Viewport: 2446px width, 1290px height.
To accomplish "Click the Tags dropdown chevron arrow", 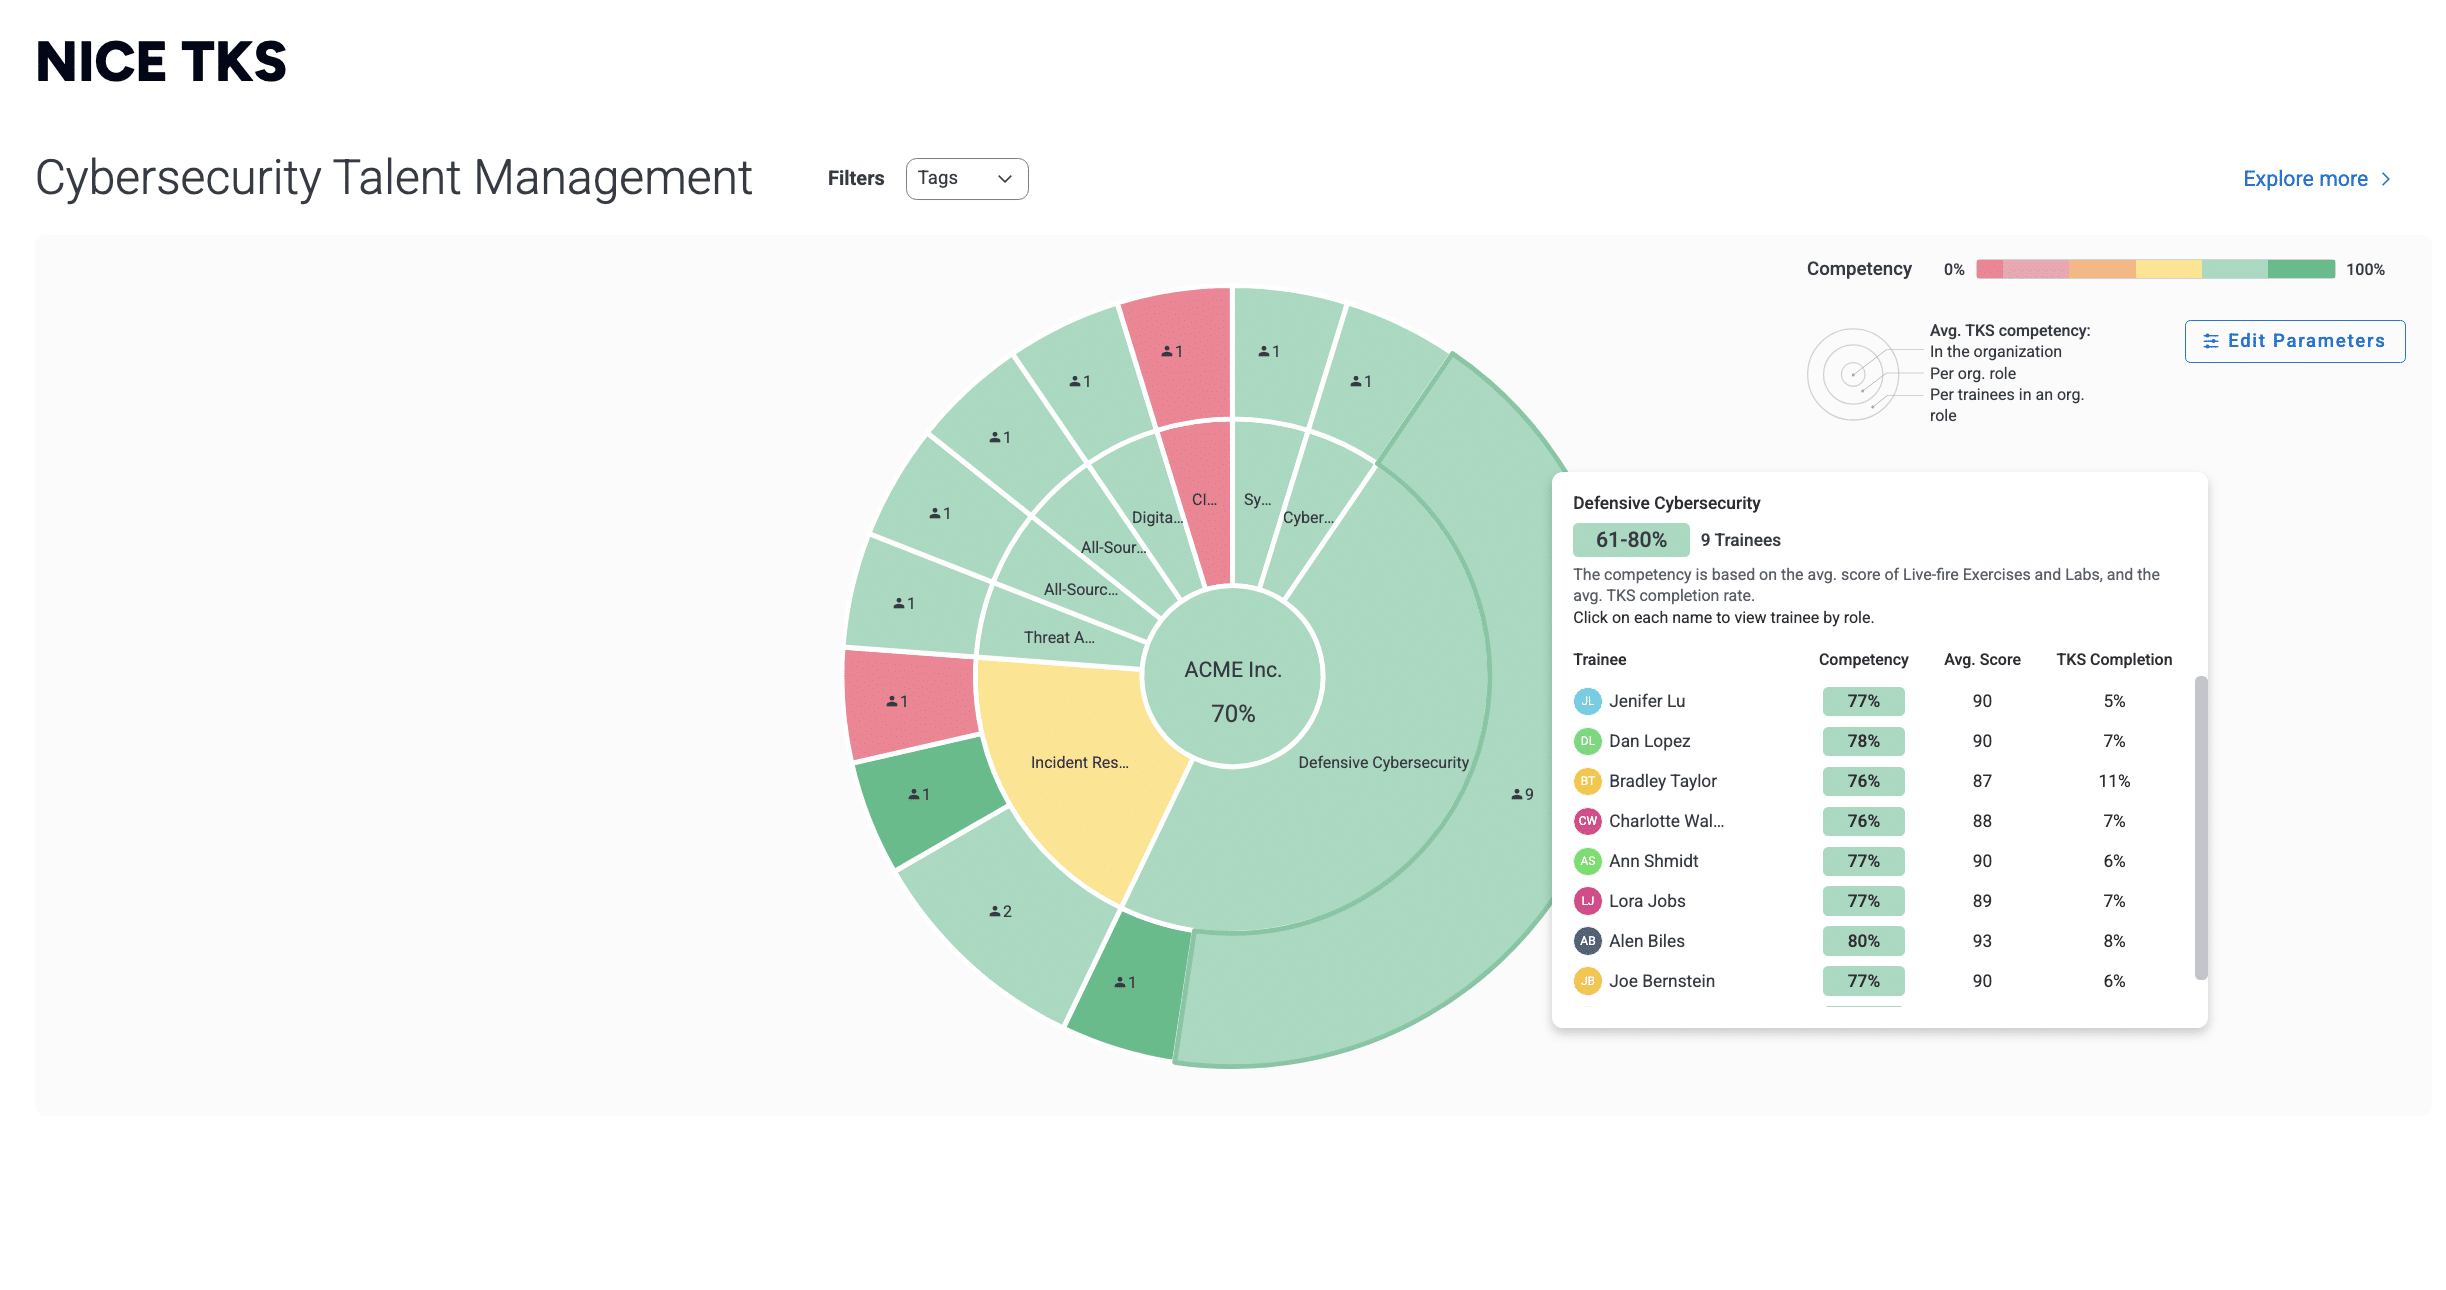I will 1005,179.
